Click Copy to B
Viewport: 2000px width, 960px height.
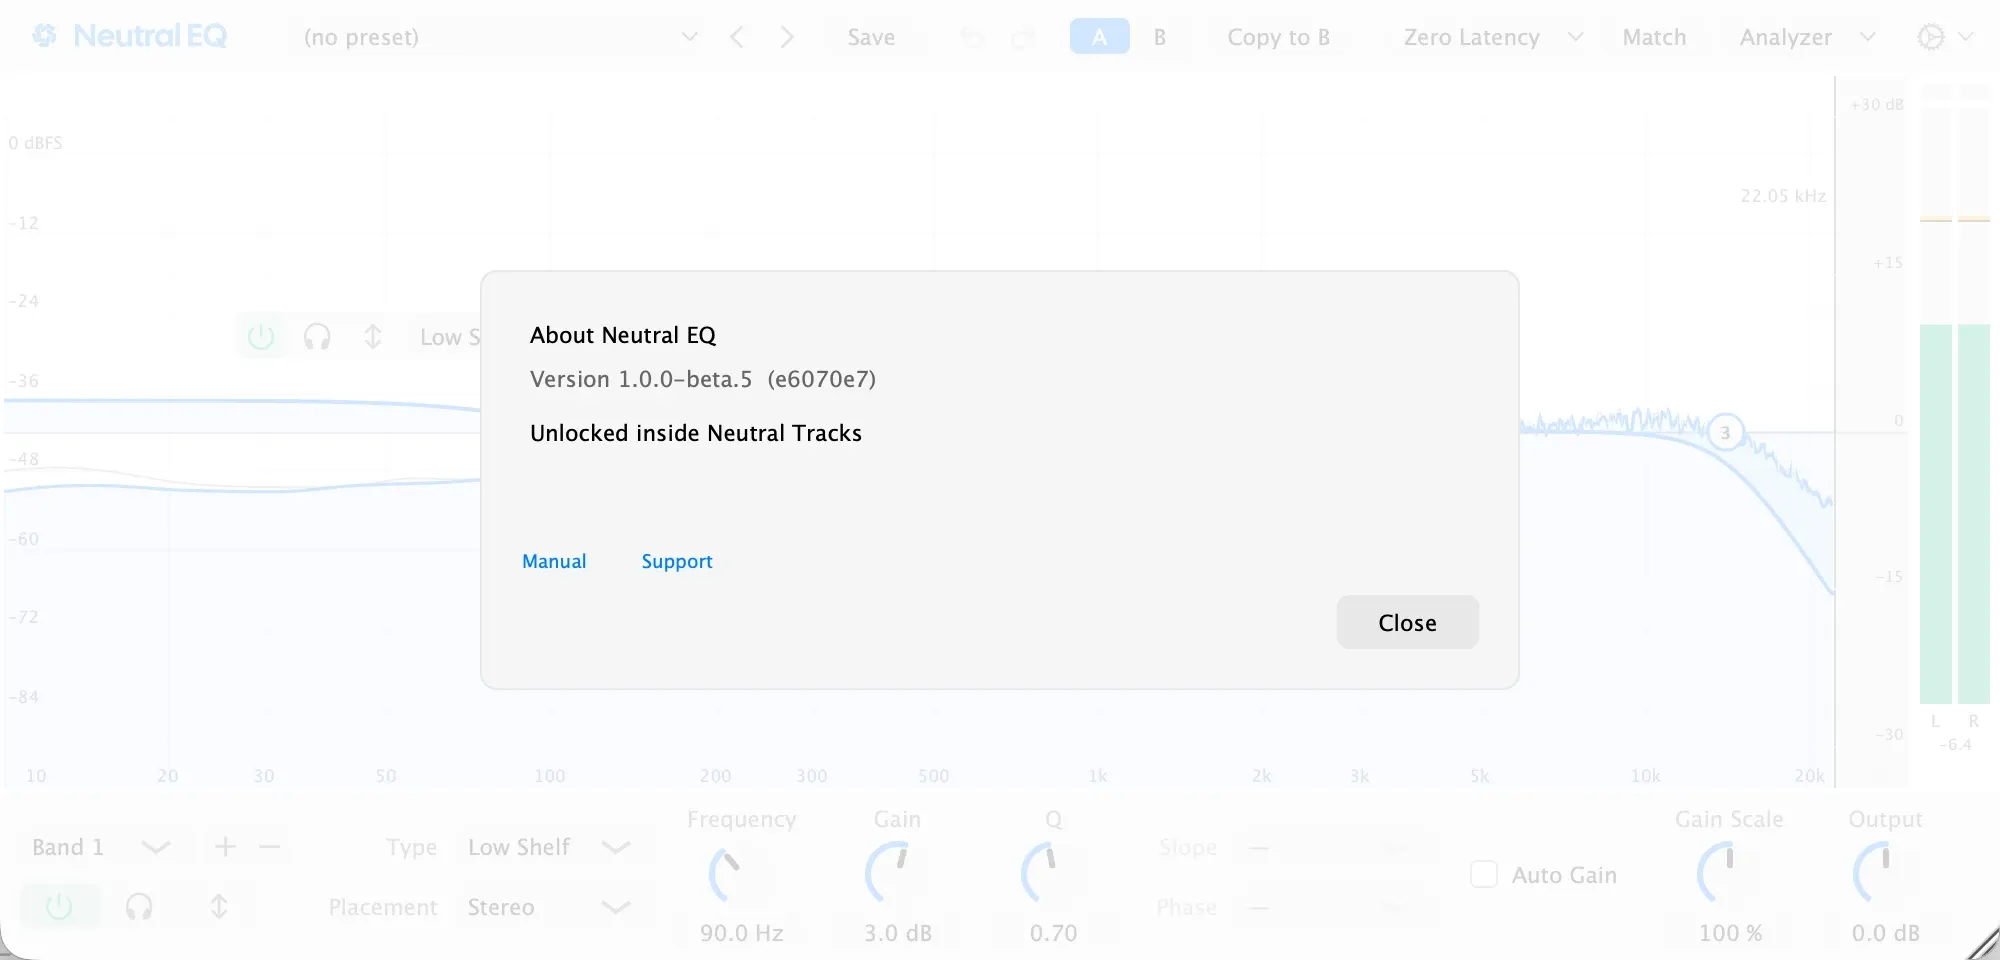click(x=1278, y=37)
